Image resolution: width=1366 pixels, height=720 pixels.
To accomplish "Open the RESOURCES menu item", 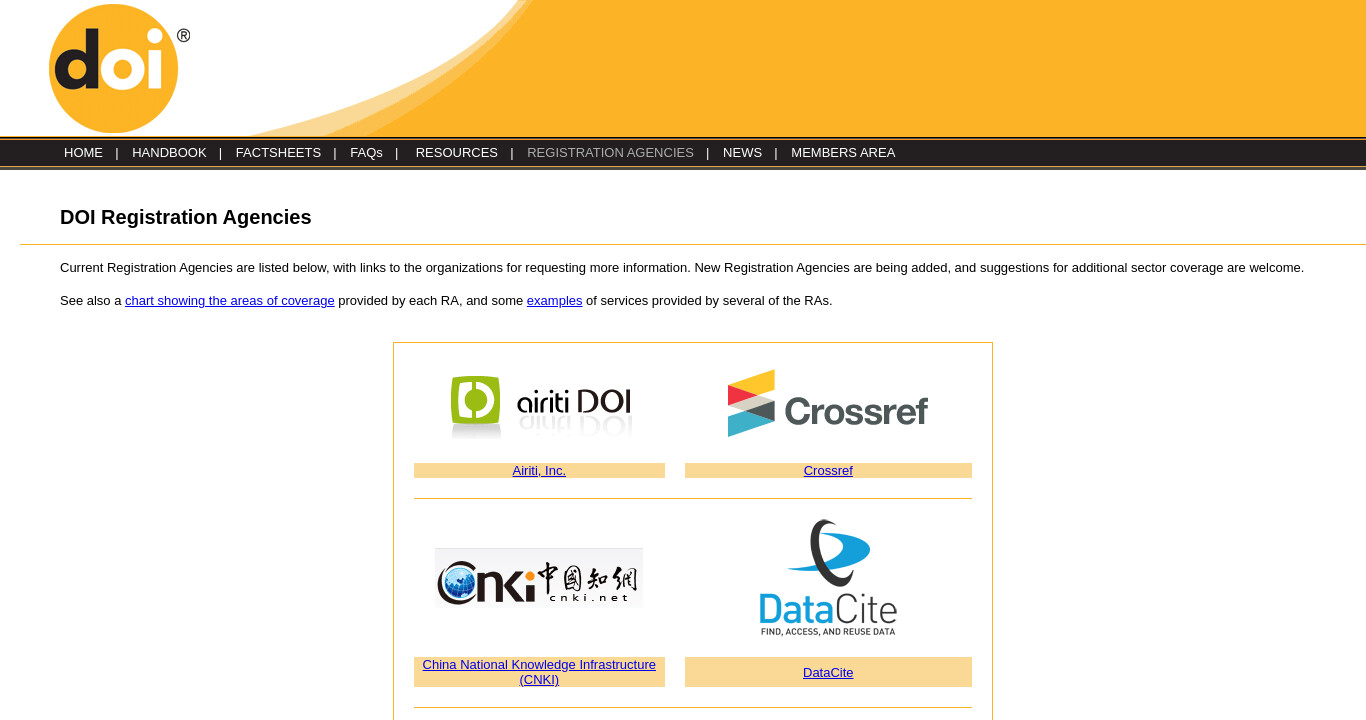I will pos(456,153).
